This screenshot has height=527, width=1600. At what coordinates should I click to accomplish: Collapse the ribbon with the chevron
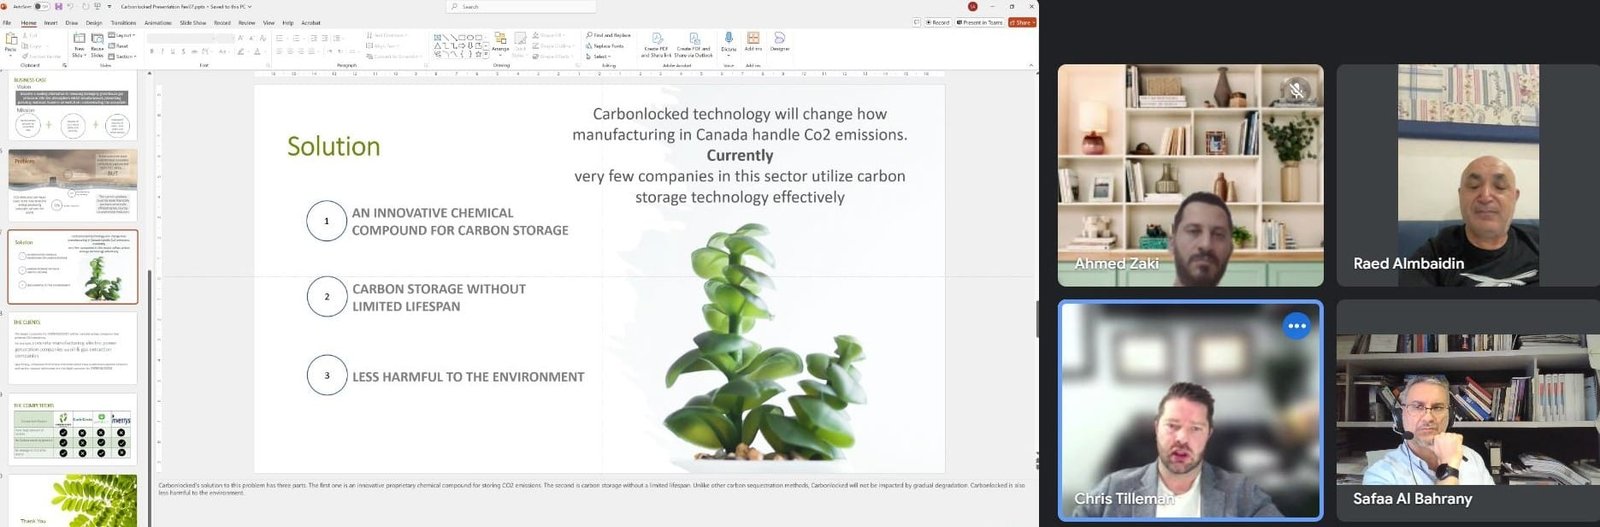pyautogui.click(x=1031, y=66)
